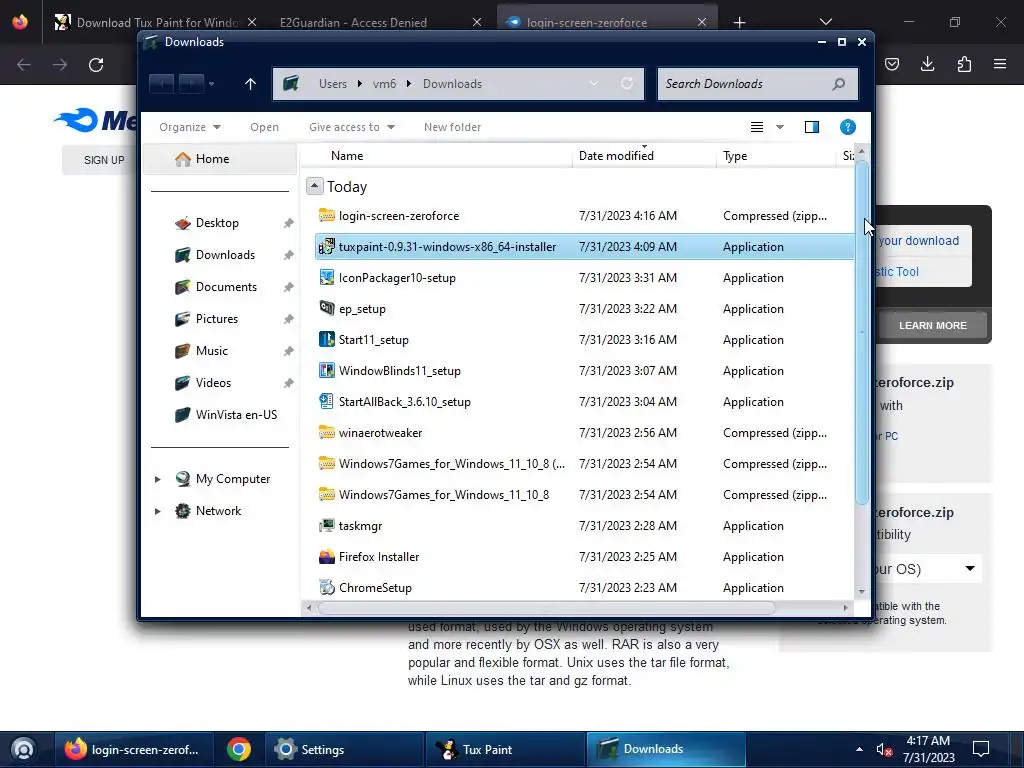The image size is (1024, 768).
Task: Click the forward navigation button in Downloads window
Action: click(x=191, y=84)
